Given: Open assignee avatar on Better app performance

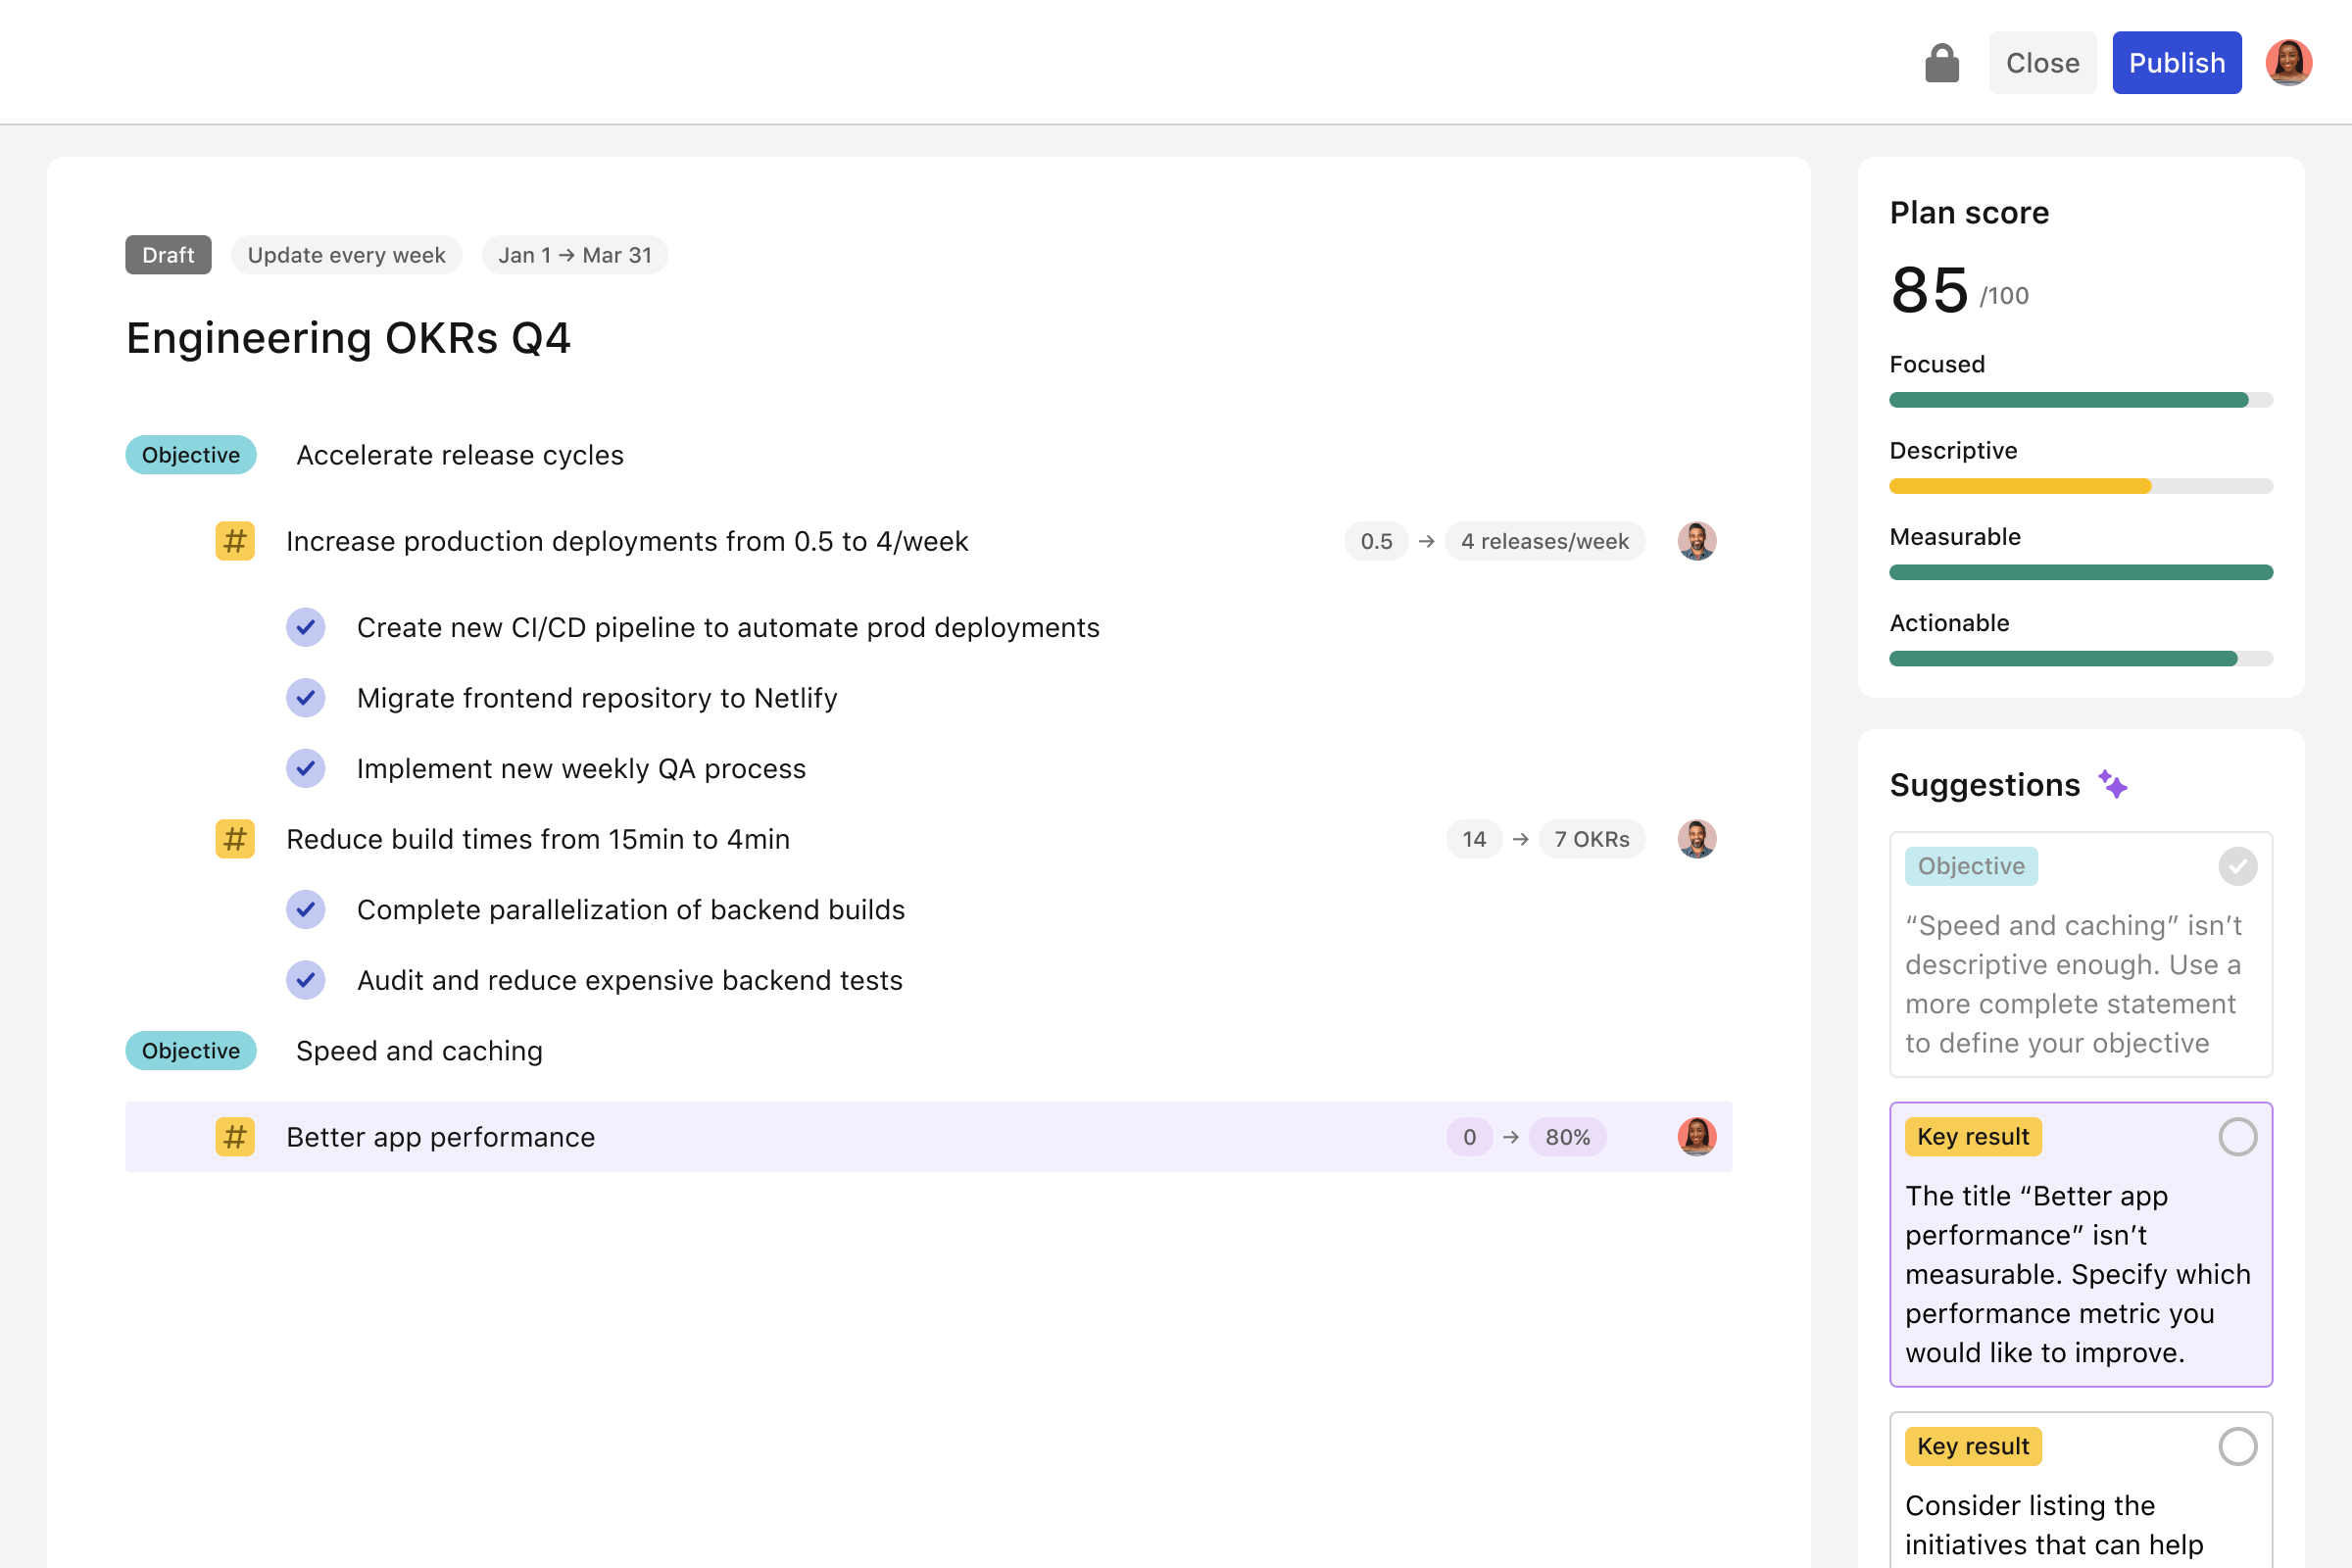Looking at the screenshot, I should (1696, 1137).
